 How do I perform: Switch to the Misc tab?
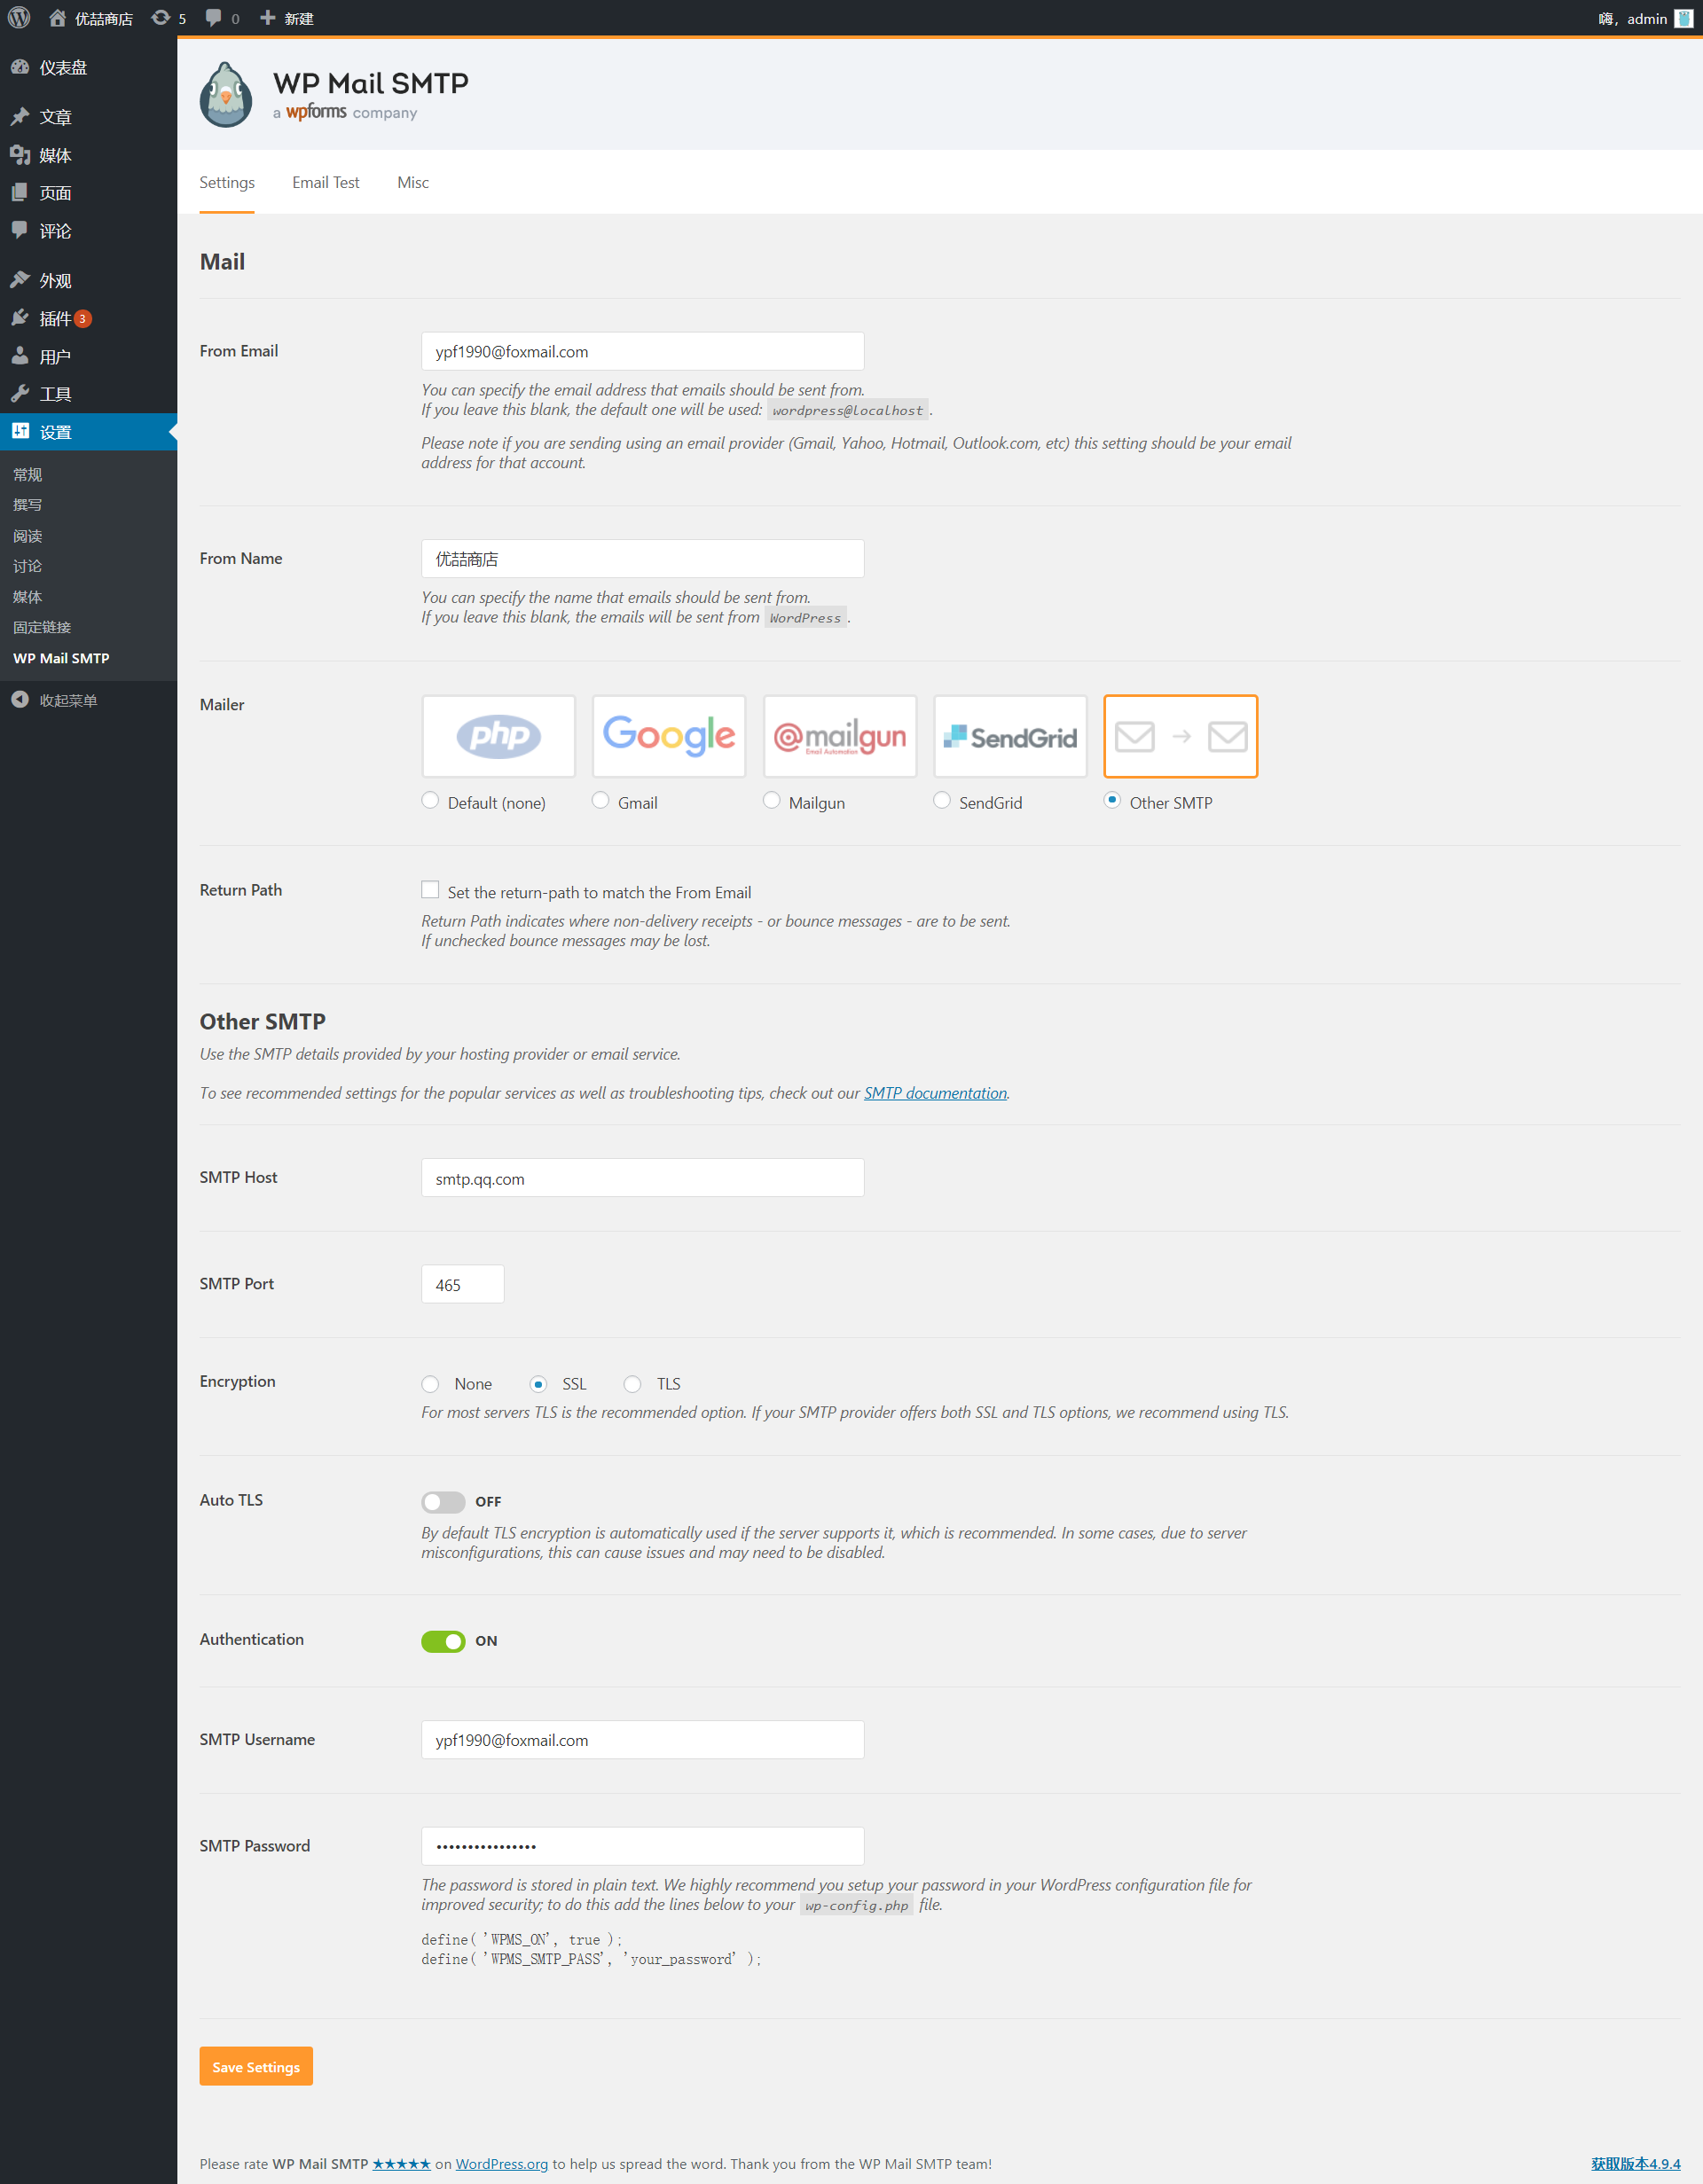(413, 182)
